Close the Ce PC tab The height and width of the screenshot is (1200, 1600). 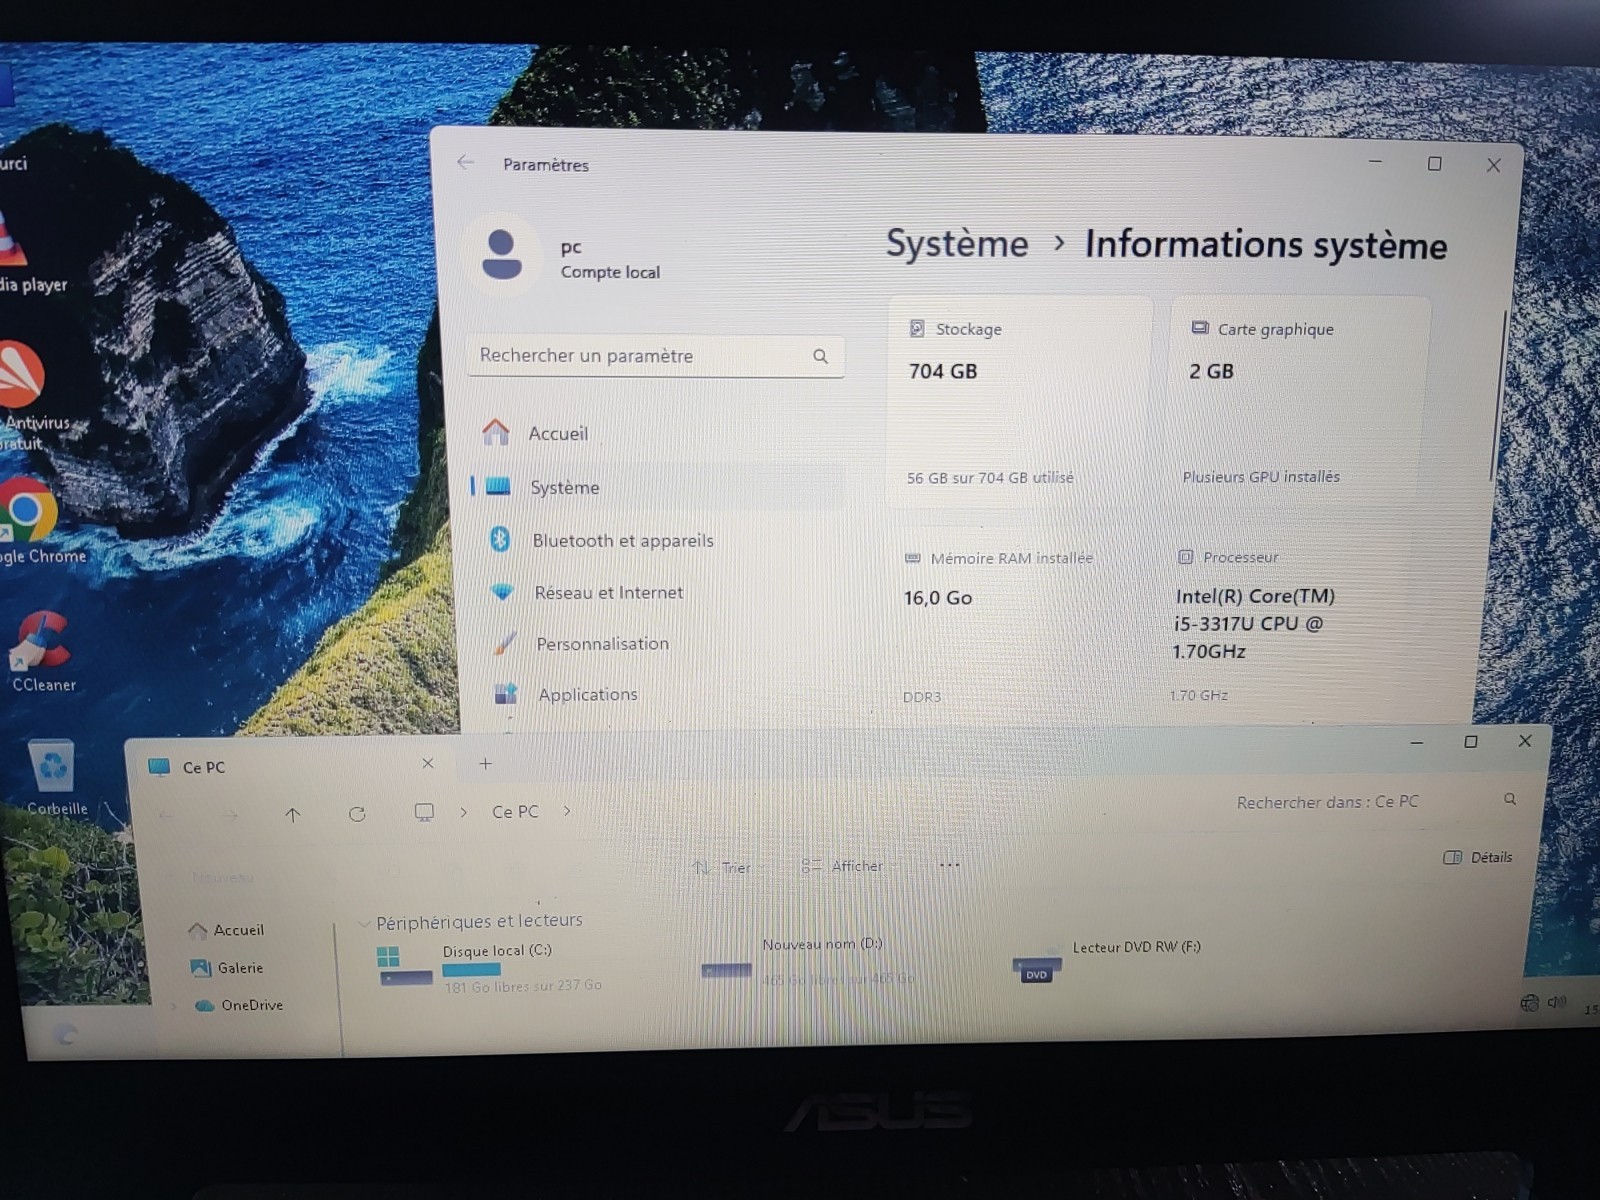428,764
